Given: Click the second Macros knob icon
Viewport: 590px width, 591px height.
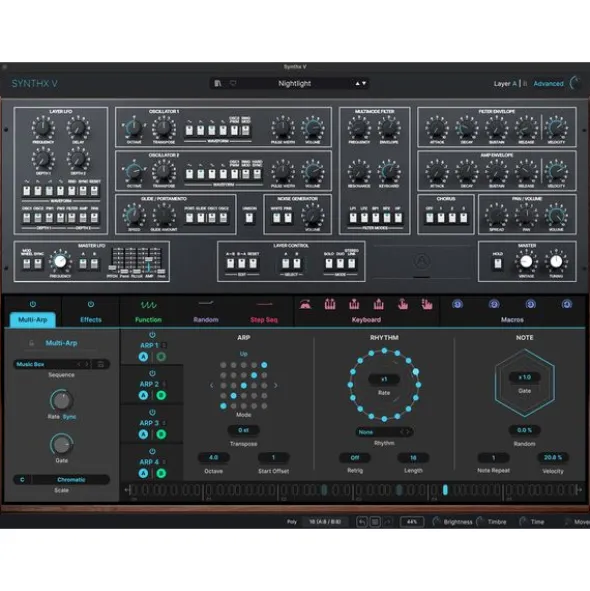Looking at the screenshot, I should [x=494, y=304].
